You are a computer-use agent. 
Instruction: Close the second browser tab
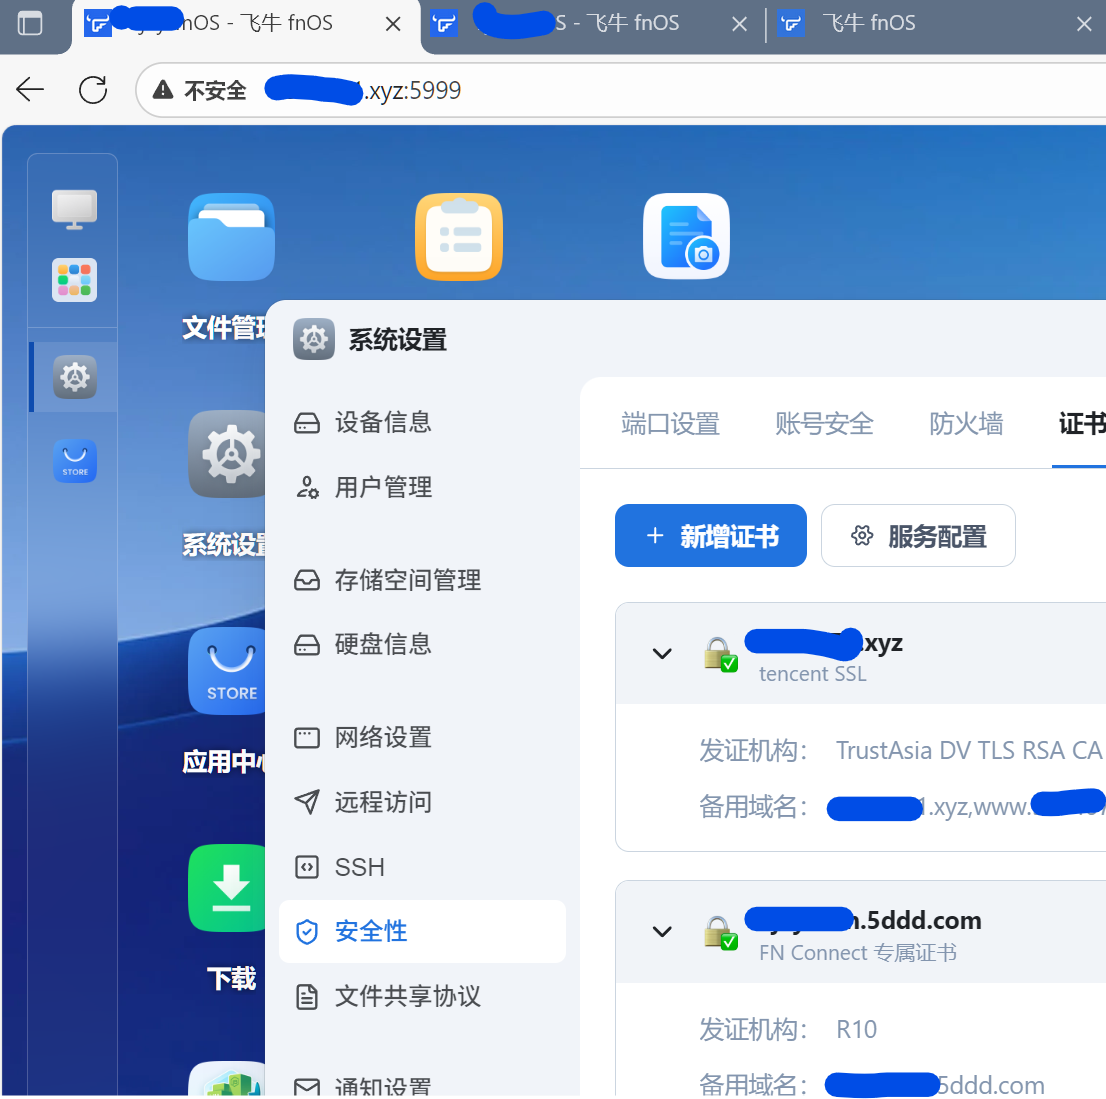tap(739, 24)
